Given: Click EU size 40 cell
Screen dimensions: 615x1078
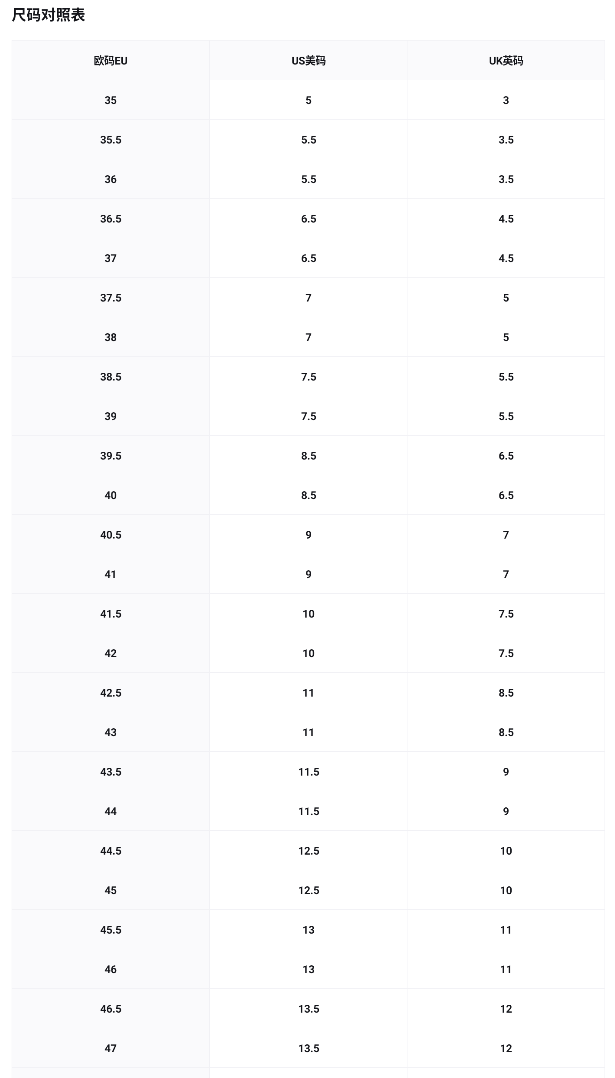Looking at the screenshot, I should (111, 496).
